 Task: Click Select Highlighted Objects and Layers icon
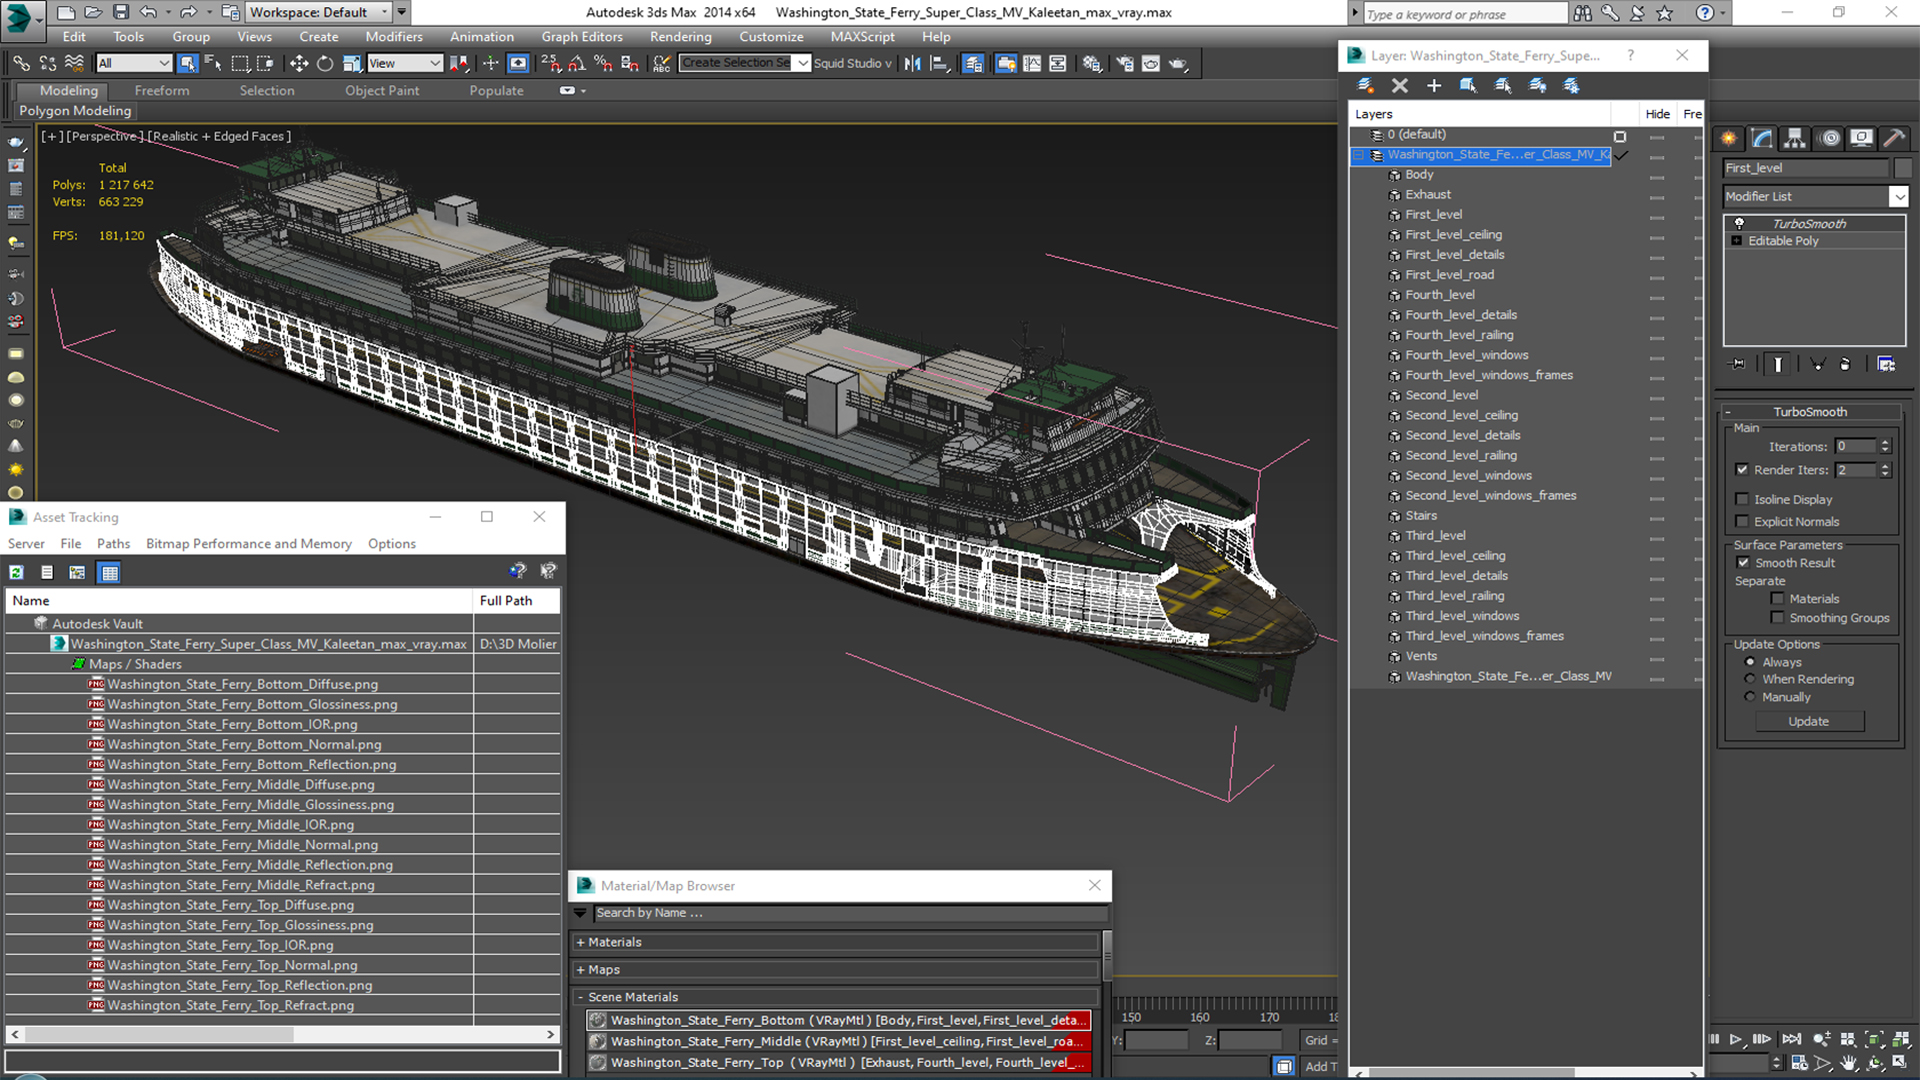point(1468,86)
